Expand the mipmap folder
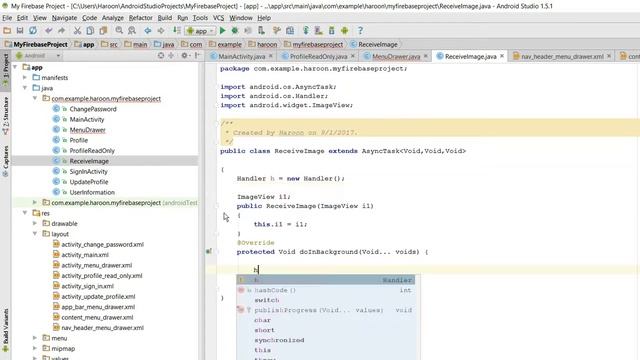The height and width of the screenshot is (360, 640). click(35, 349)
